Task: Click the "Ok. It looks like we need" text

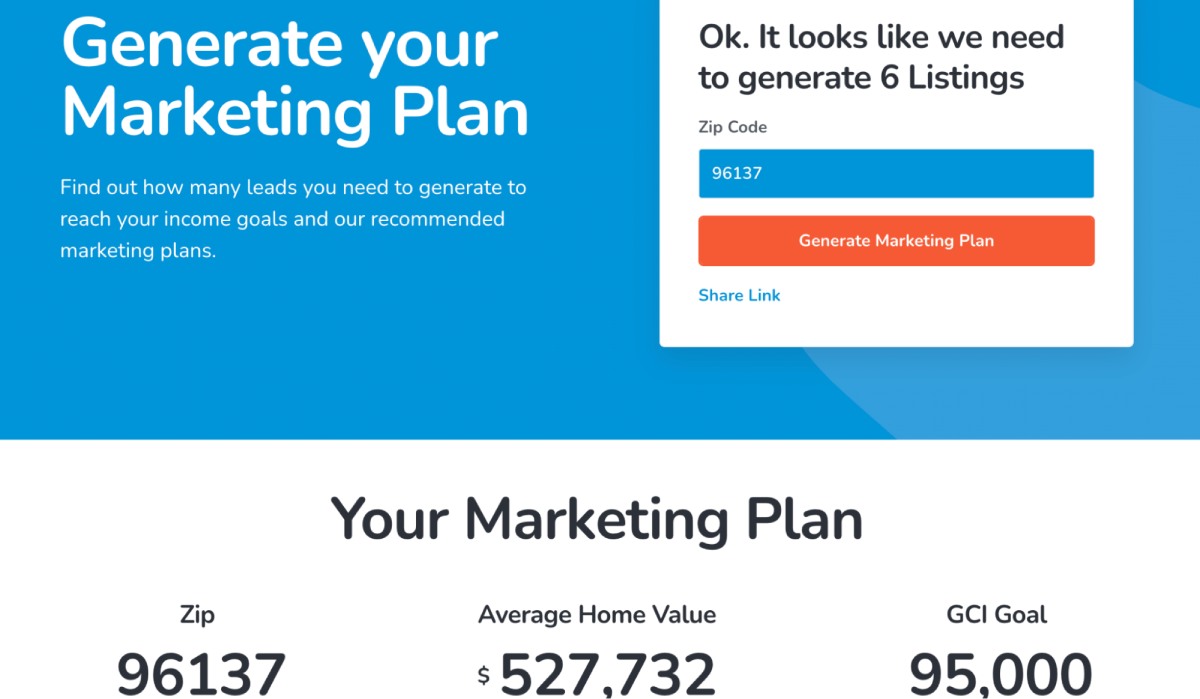Action: tap(881, 37)
